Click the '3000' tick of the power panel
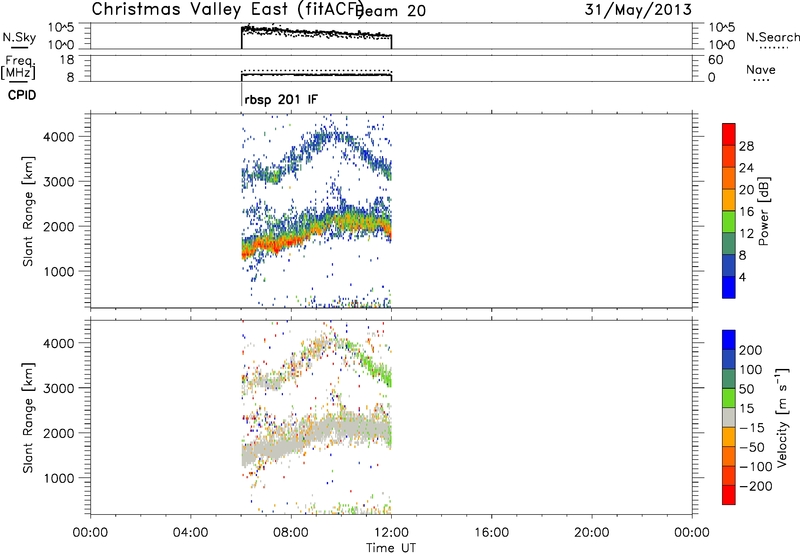This screenshot has width=800, height=554. point(58,182)
